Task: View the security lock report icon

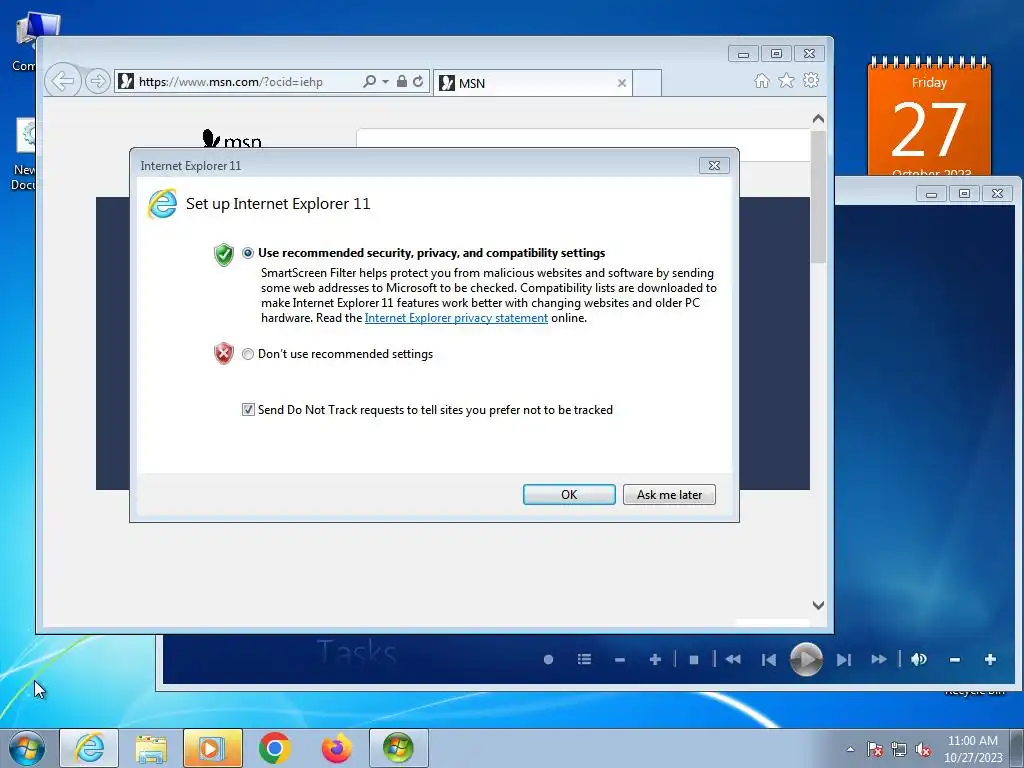Action: coord(402,81)
